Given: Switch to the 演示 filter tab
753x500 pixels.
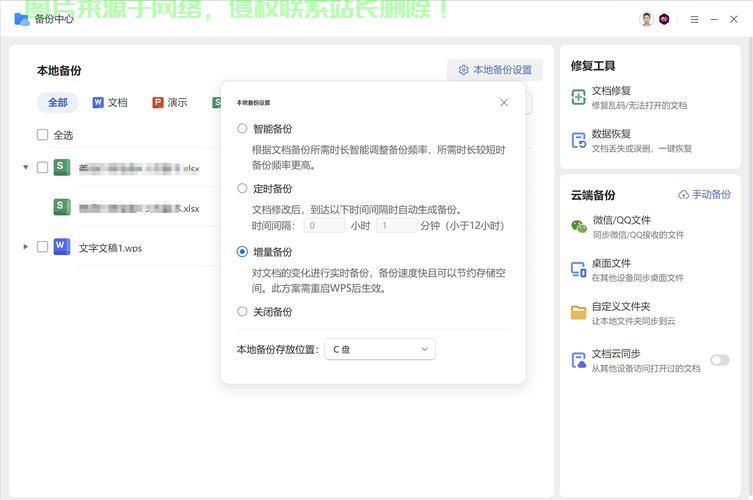Looking at the screenshot, I should coord(170,102).
